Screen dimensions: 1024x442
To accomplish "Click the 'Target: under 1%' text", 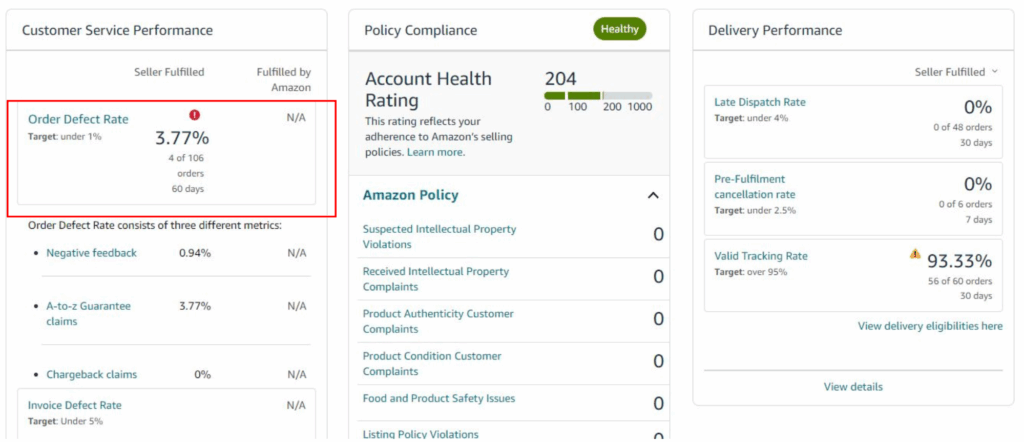I will tap(65, 136).
